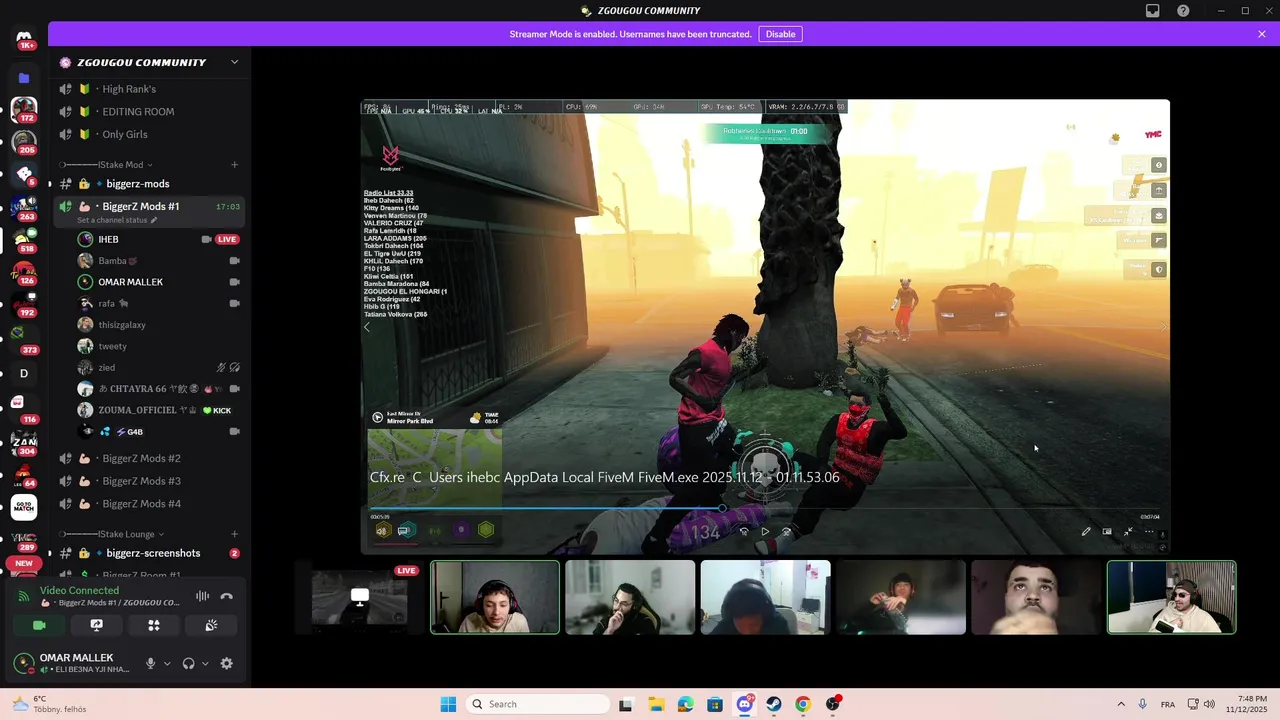Join the EDITING ROOM voice channel
This screenshot has height=720, width=1280.
150,112
